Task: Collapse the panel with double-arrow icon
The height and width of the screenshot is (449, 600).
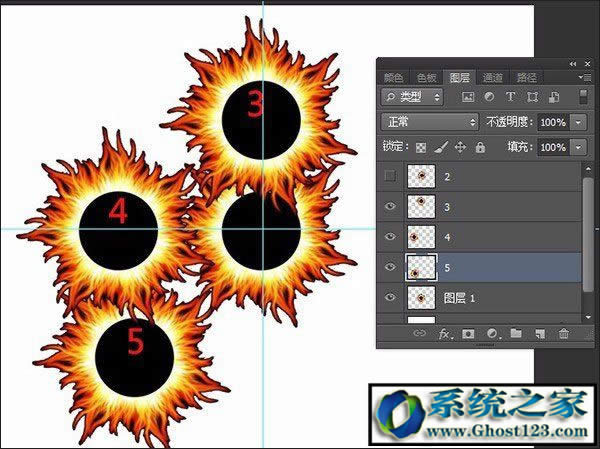Action: (573, 64)
